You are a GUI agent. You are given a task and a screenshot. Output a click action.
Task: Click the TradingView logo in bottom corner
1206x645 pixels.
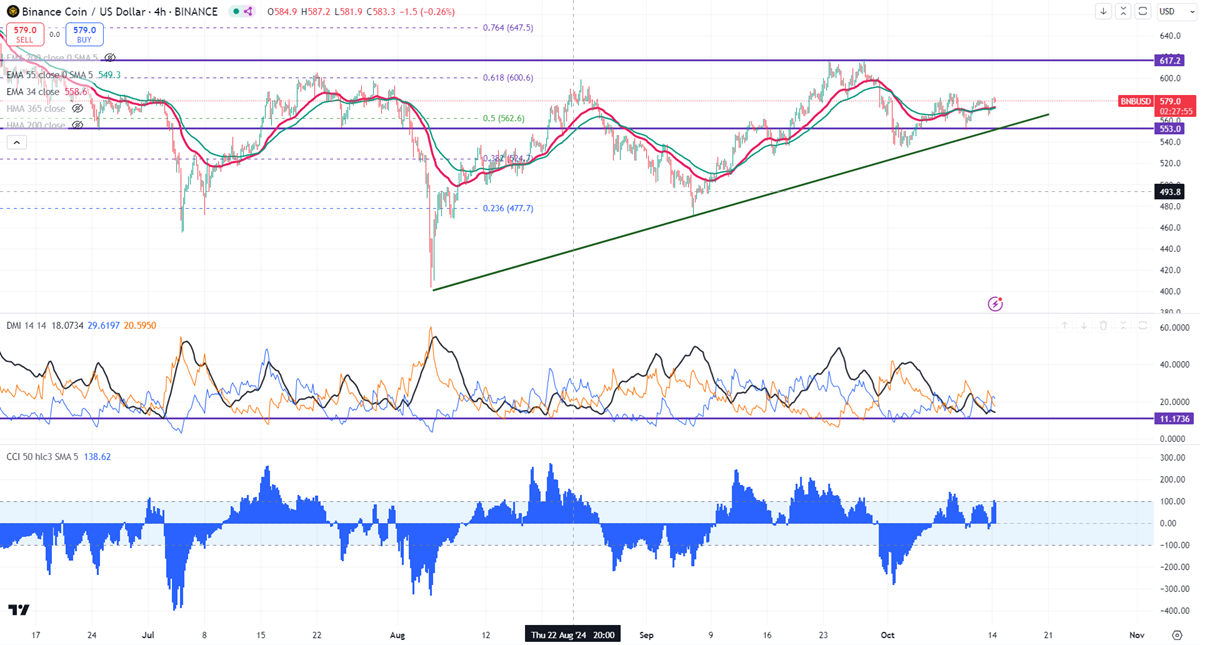click(x=18, y=610)
